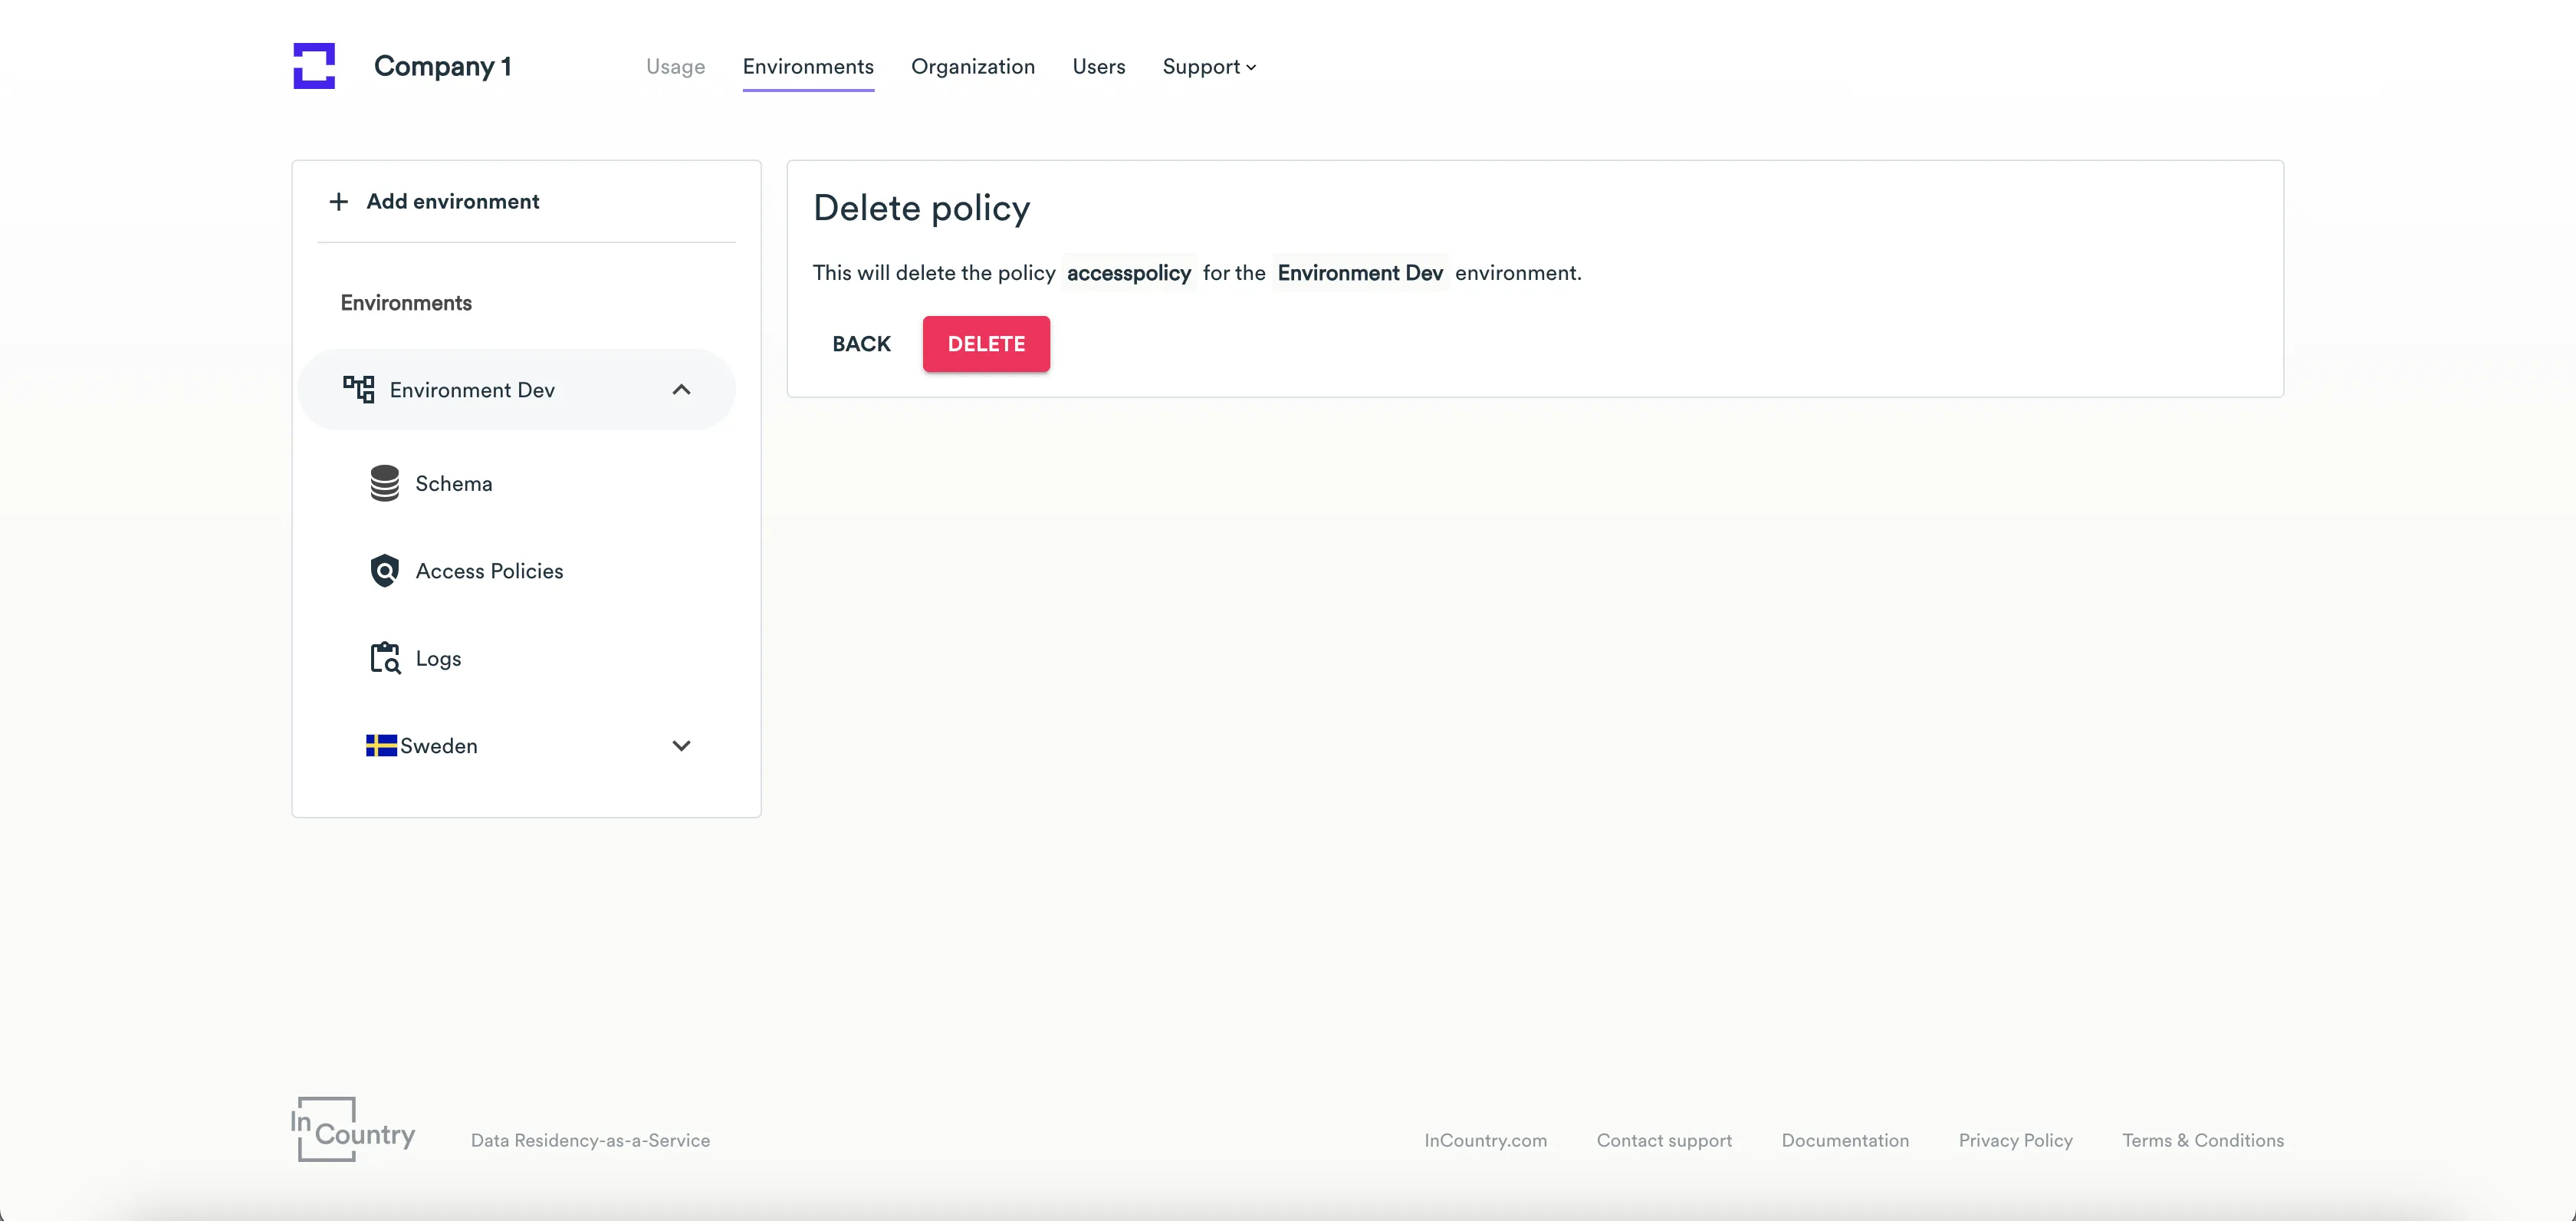This screenshot has width=2576, height=1221.
Task: Expand the Sweden country section
Action: click(x=682, y=745)
